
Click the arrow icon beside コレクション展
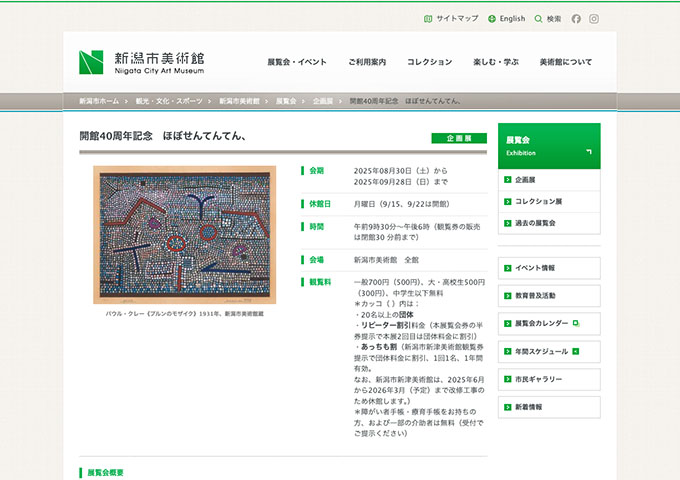[x=508, y=202]
